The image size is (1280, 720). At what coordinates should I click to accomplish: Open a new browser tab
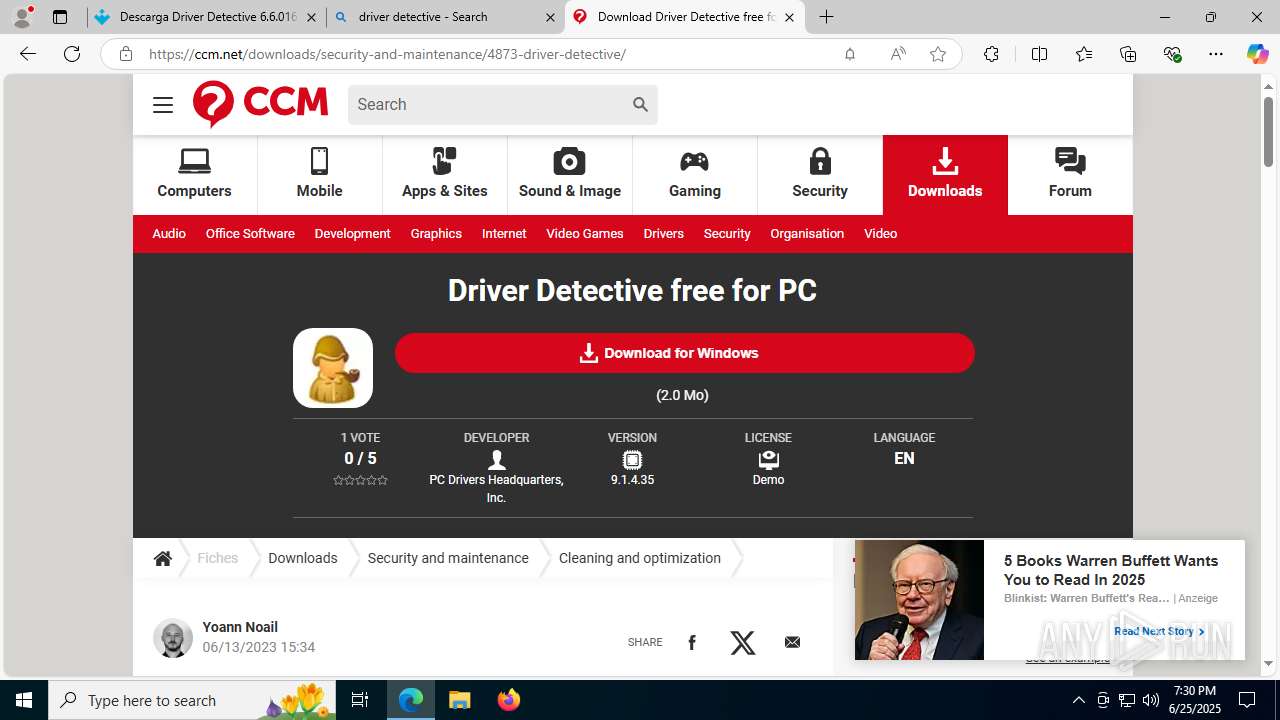[x=826, y=17]
